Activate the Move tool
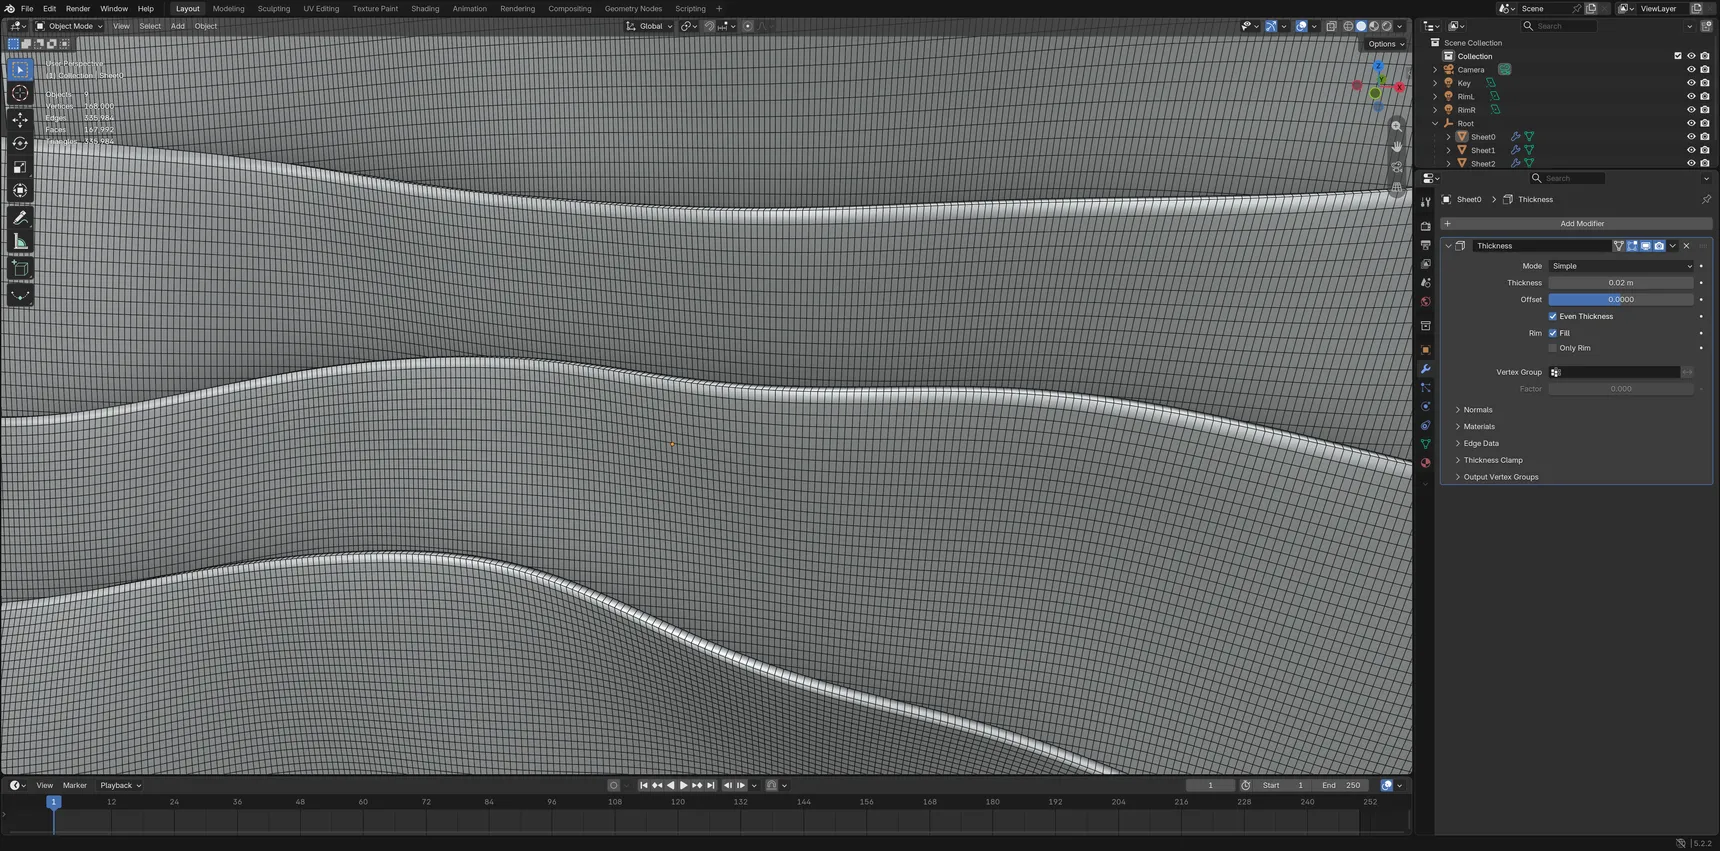This screenshot has height=851, width=1720. pyautogui.click(x=20, y=120)
